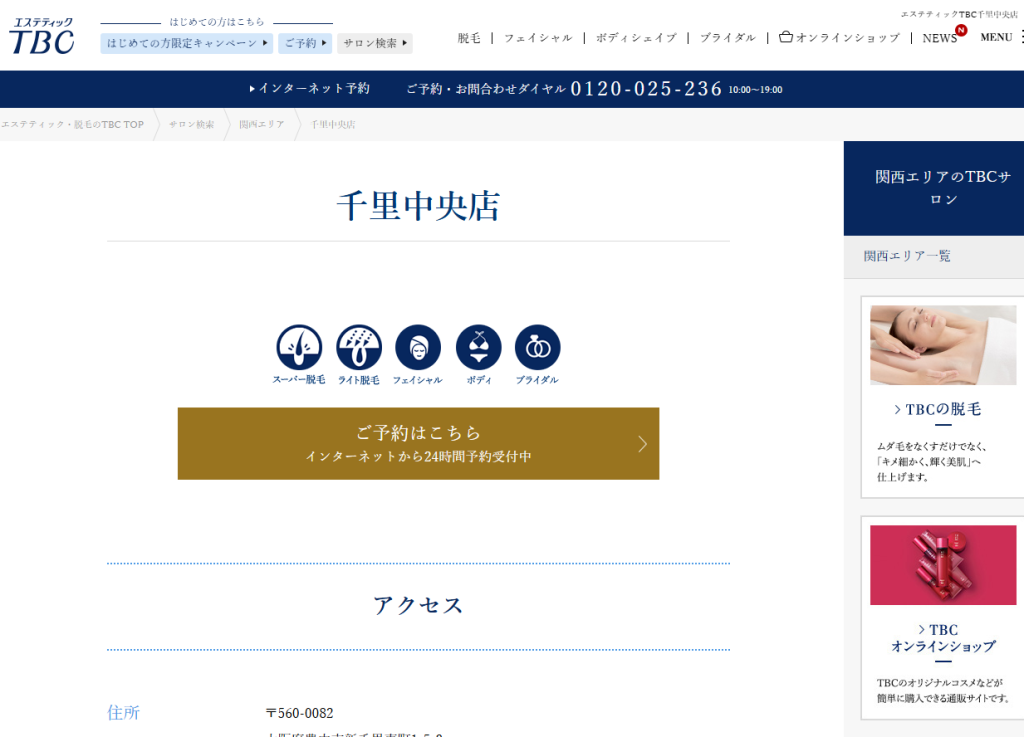Open オンラインショップ with basket icon
This screenshot has width=1024, height=737.
pos(839,38)
